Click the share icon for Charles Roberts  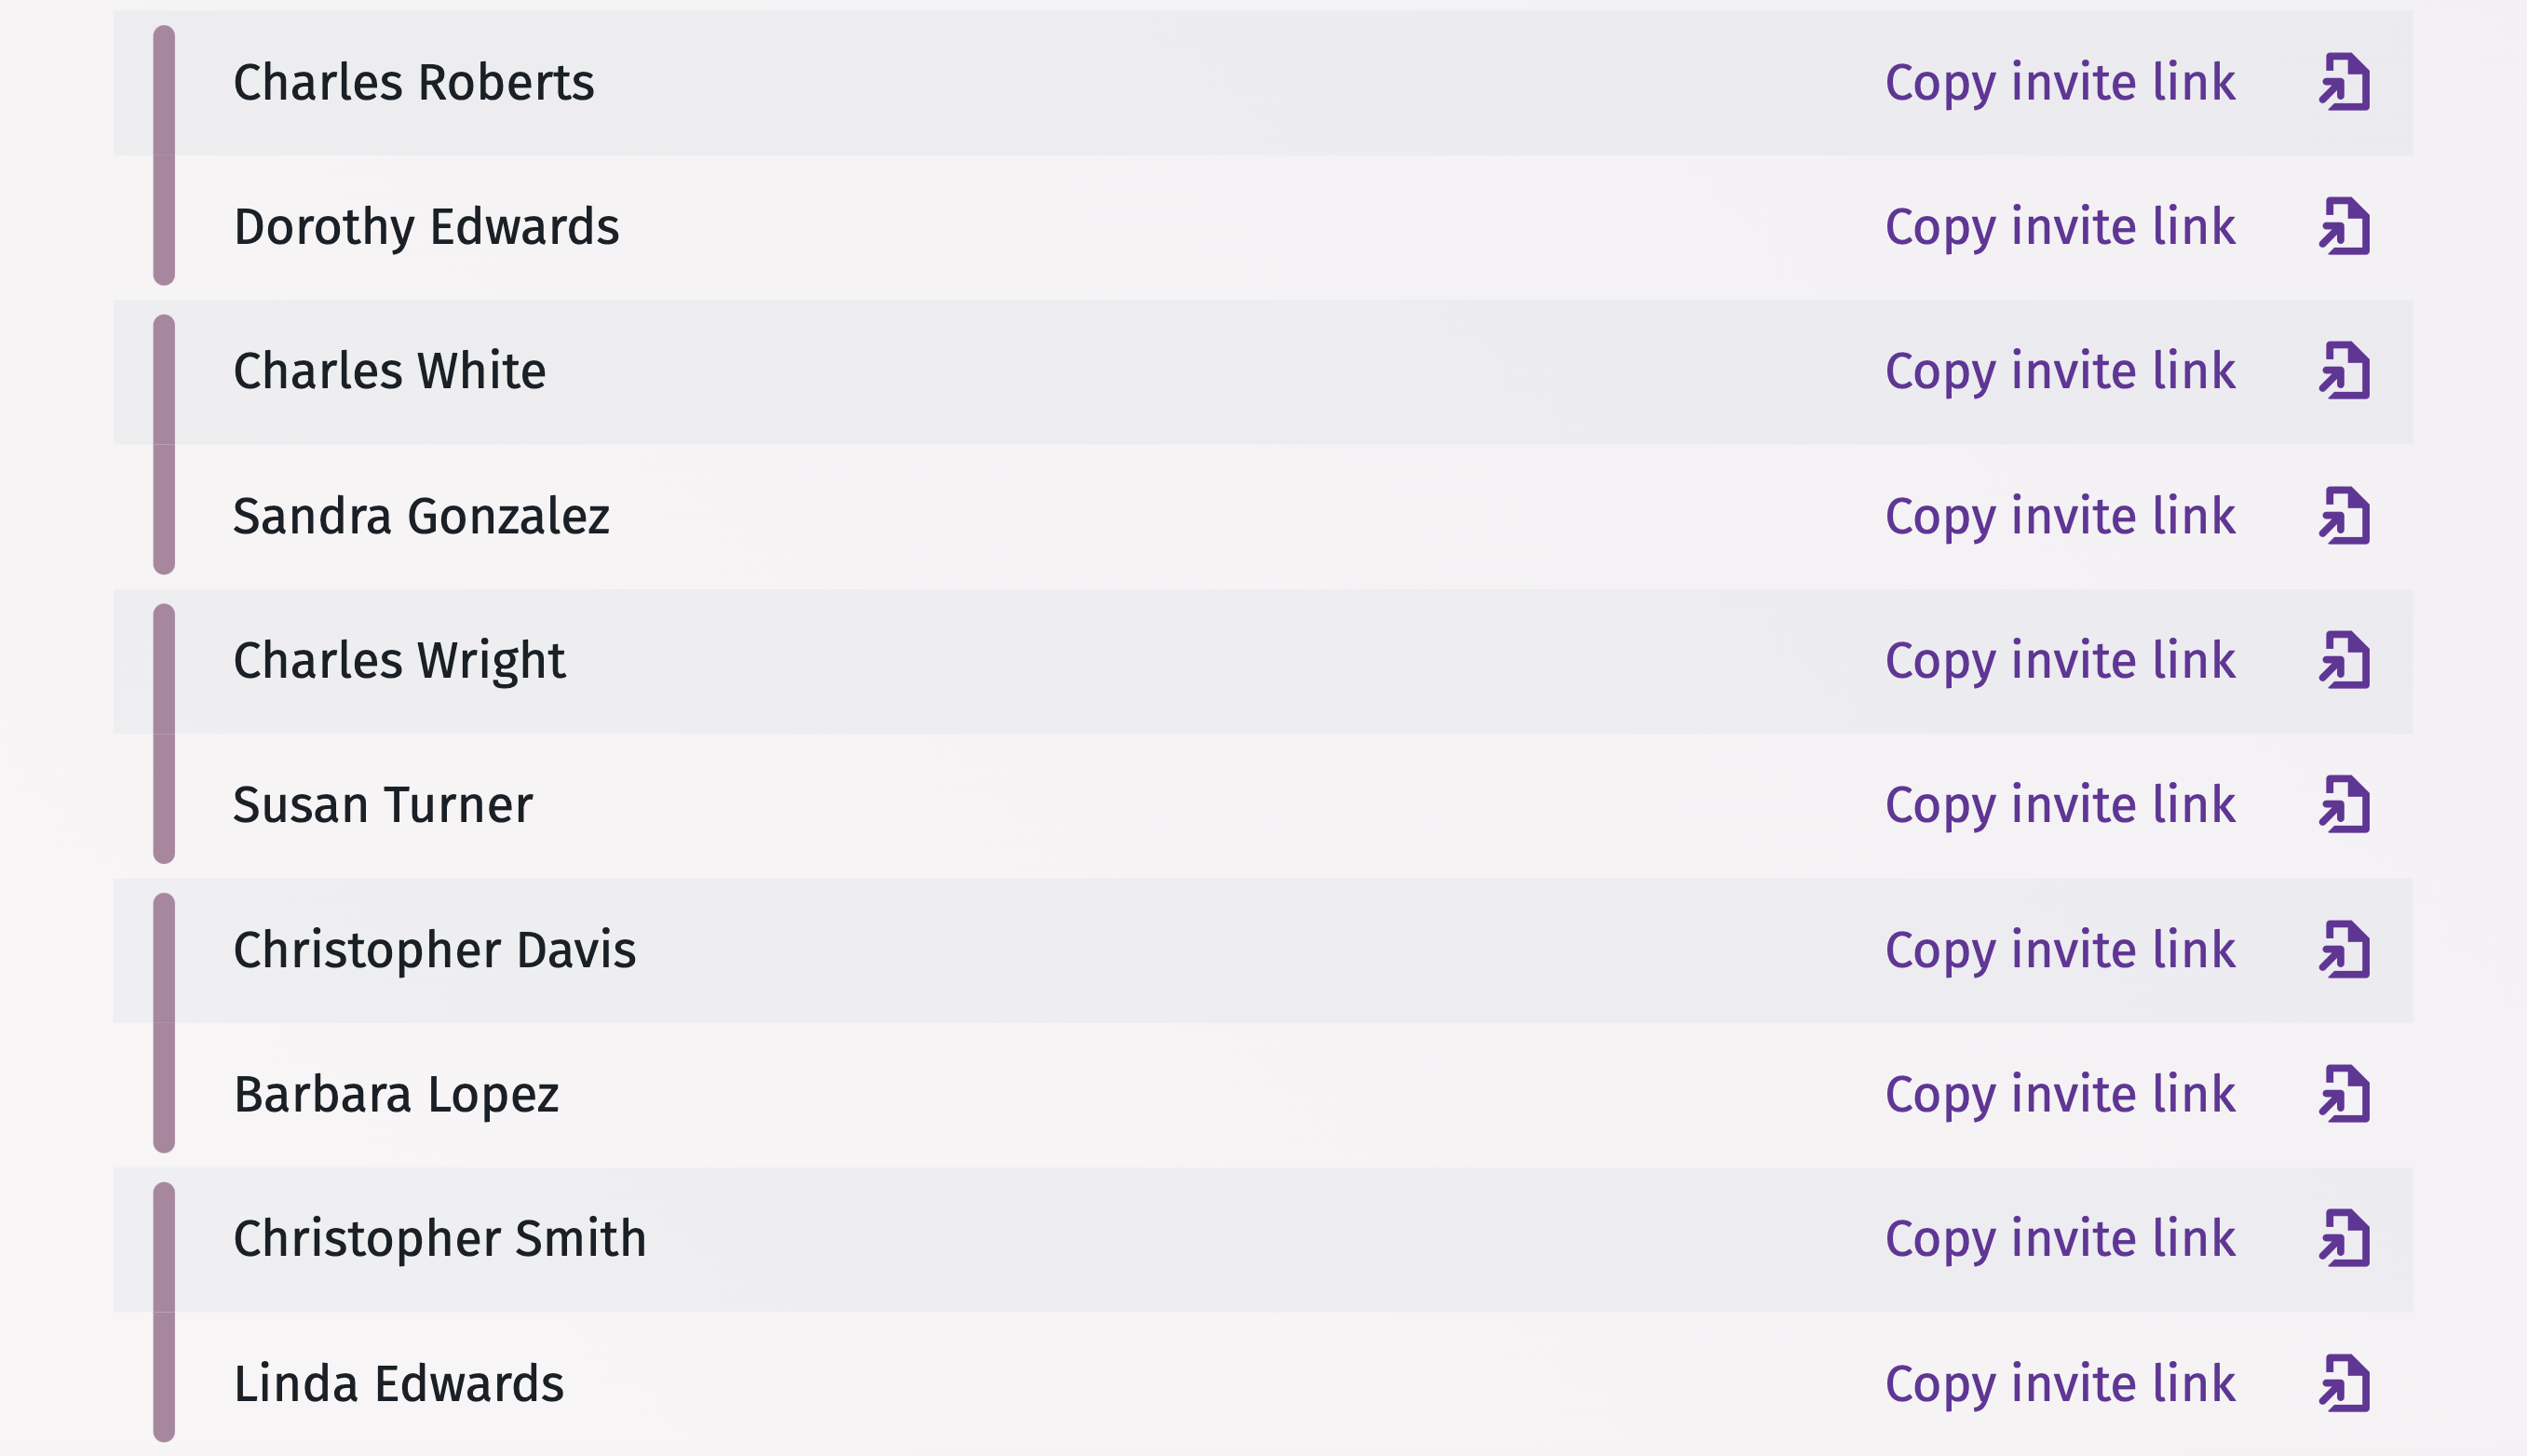click(2344, 82)
